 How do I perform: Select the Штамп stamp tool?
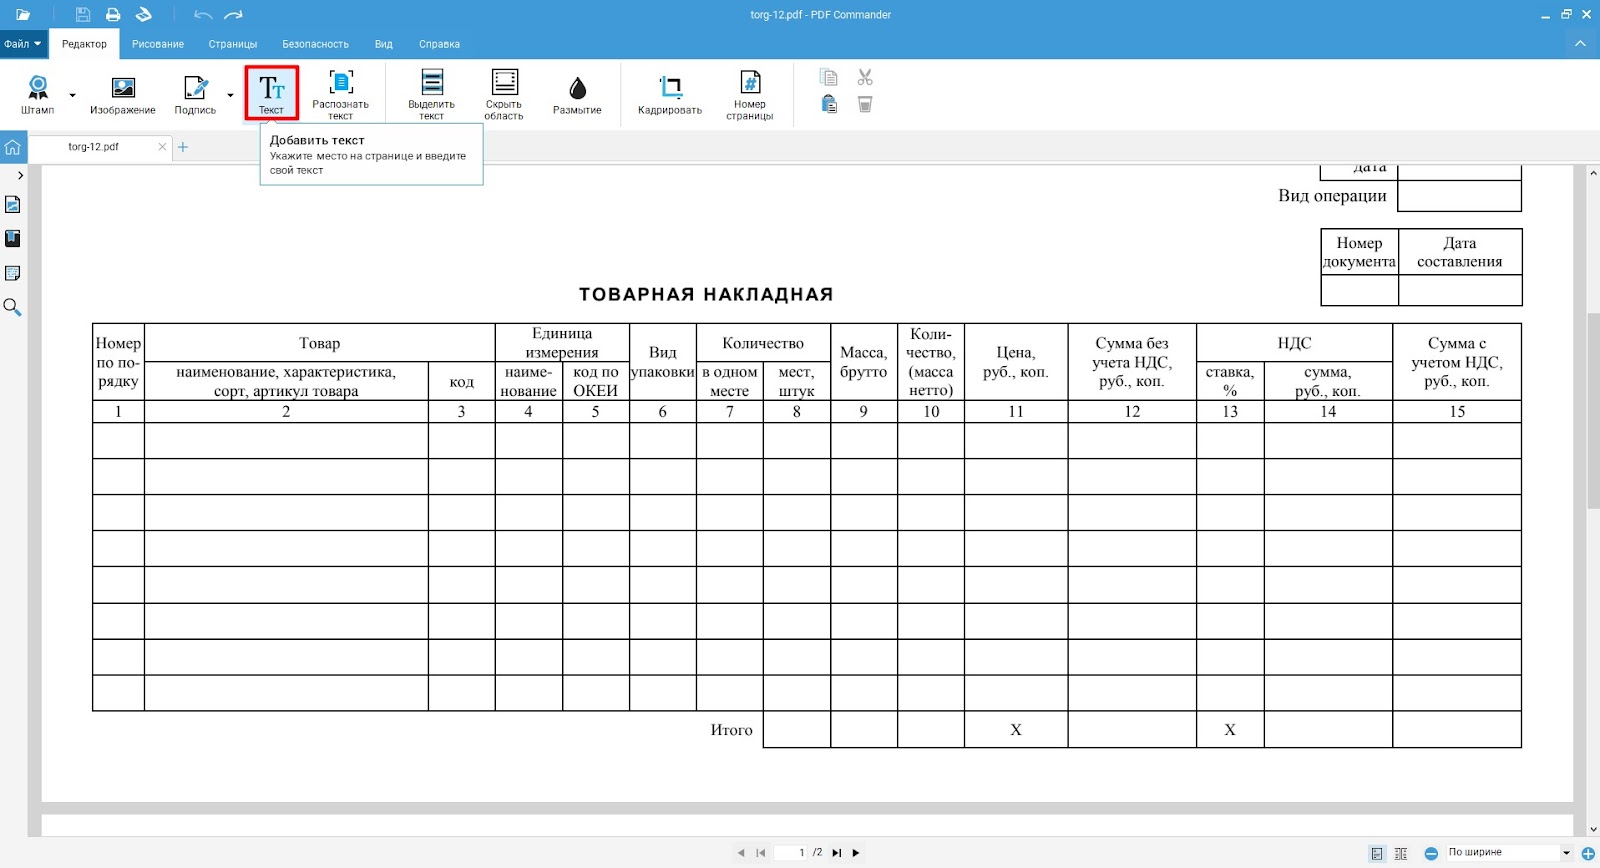coord(38,95)
